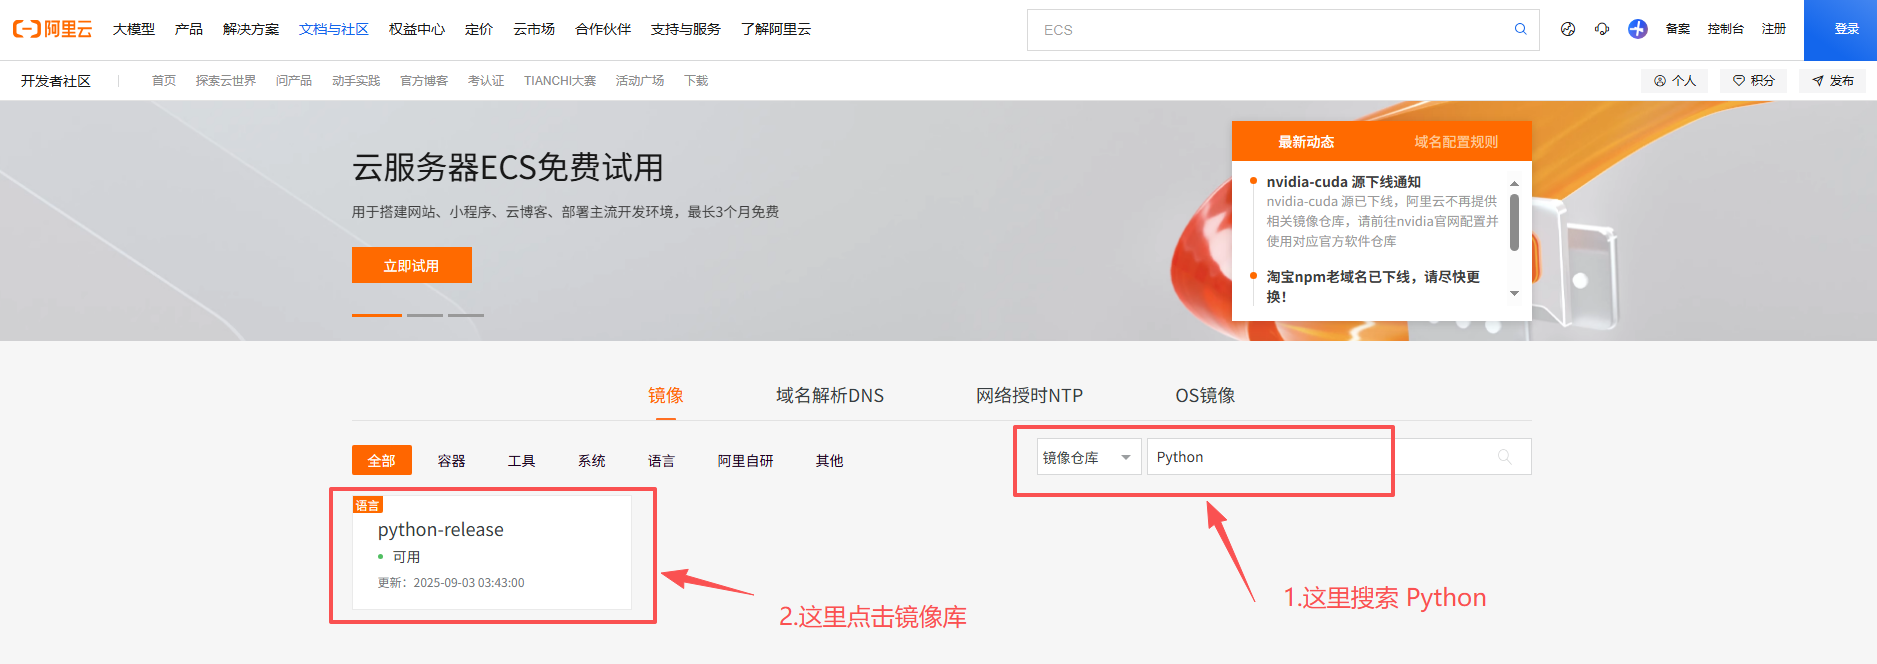
Task: Open the 积分 points button
Action: 1753,81
